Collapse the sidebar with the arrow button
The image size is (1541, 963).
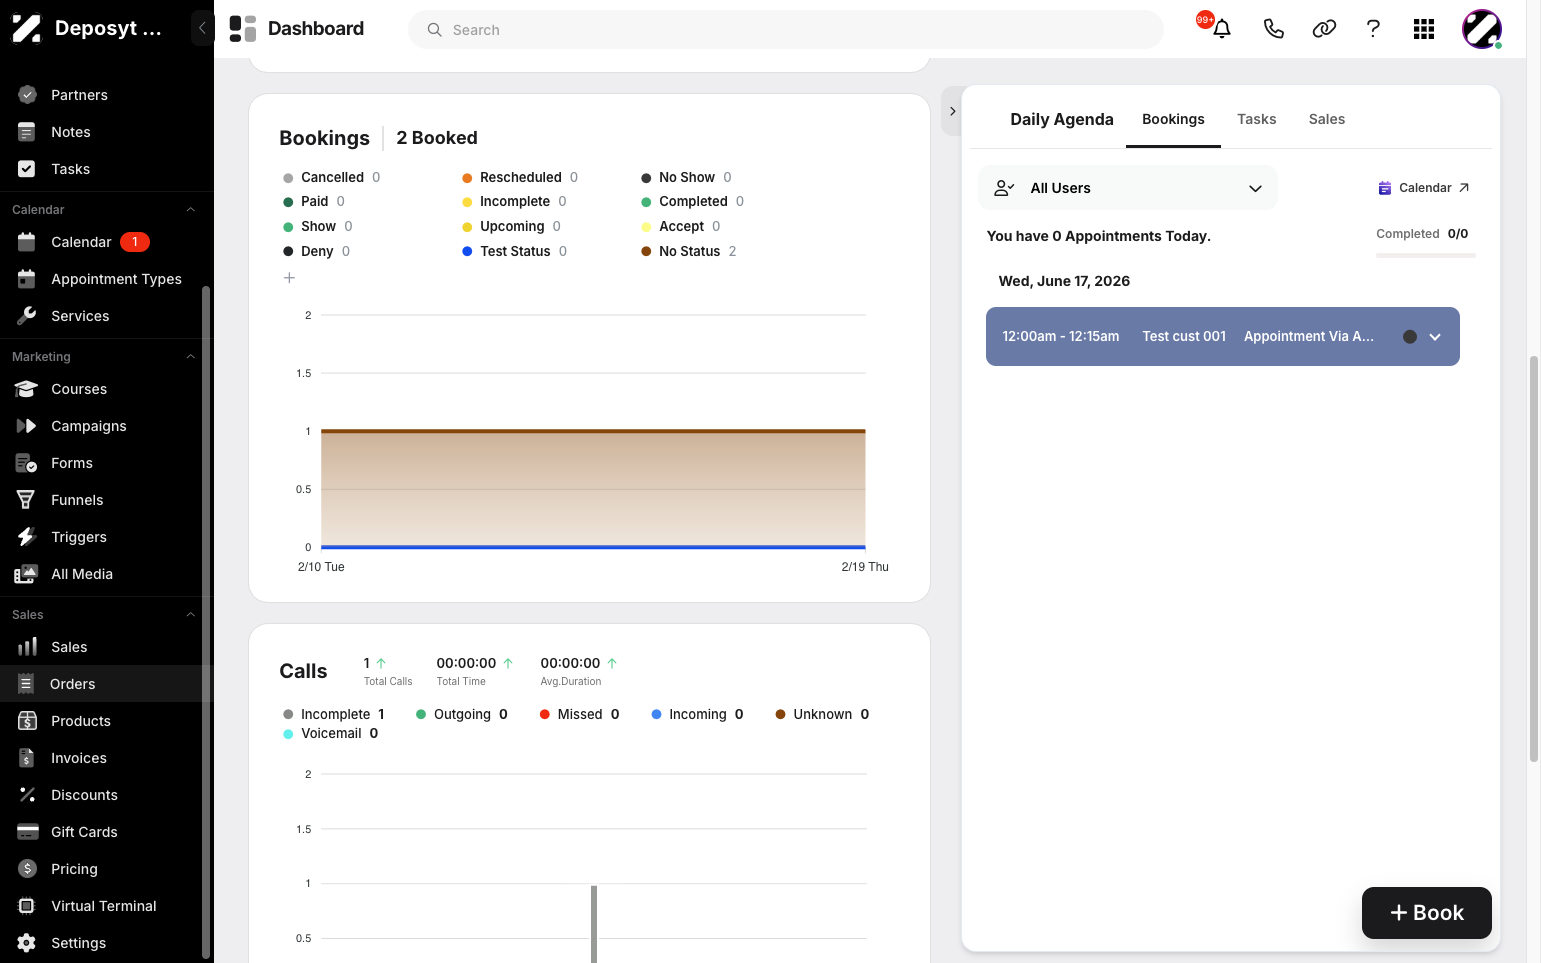click(202, 28)
